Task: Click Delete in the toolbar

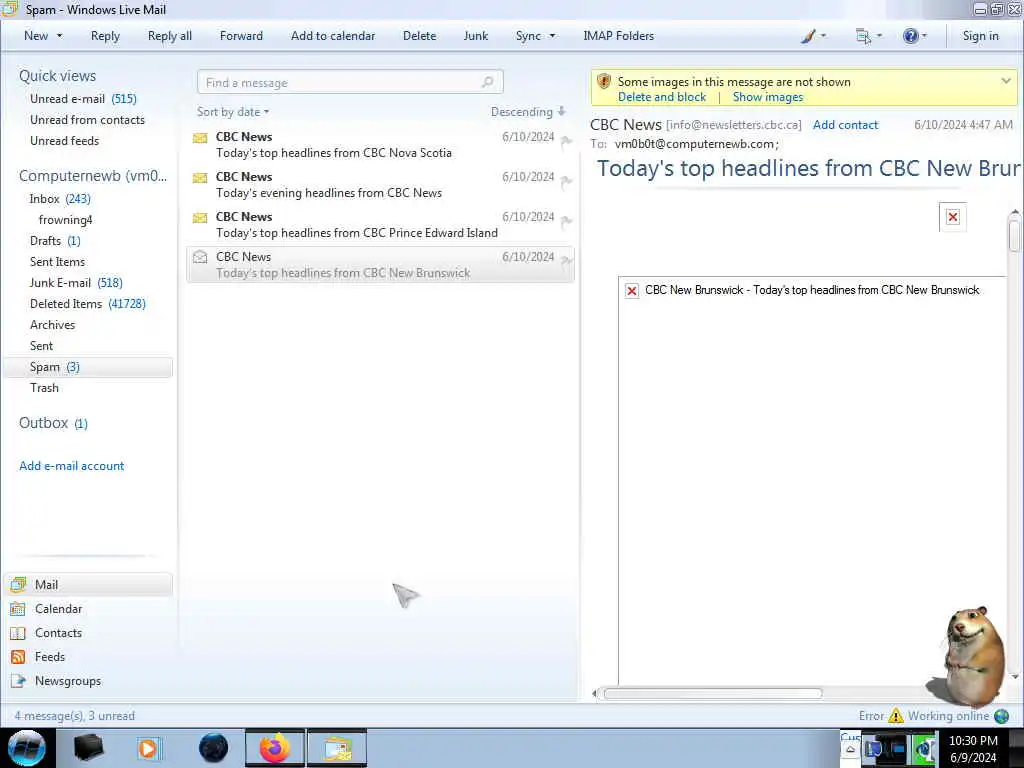Action: coord(419,36)
